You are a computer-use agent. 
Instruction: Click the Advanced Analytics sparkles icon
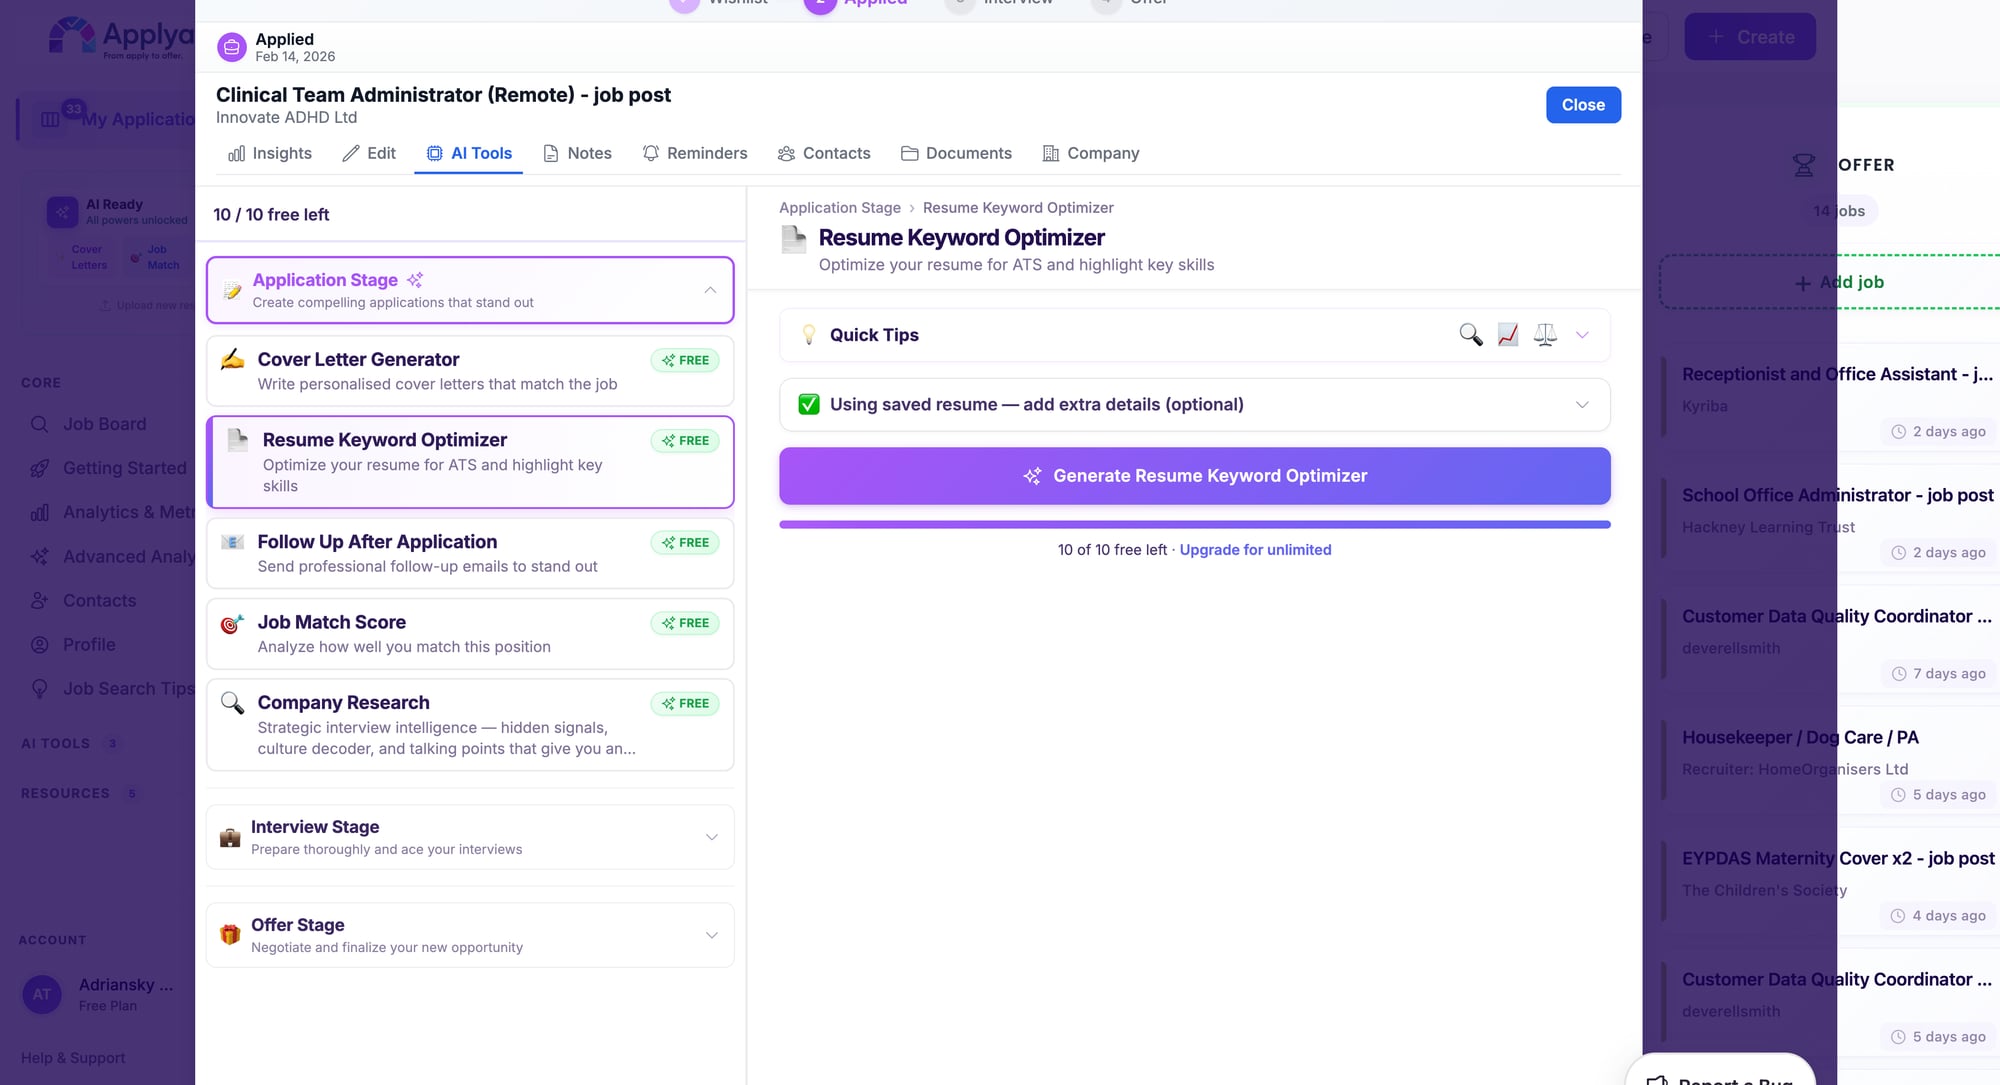click(40, 556)
